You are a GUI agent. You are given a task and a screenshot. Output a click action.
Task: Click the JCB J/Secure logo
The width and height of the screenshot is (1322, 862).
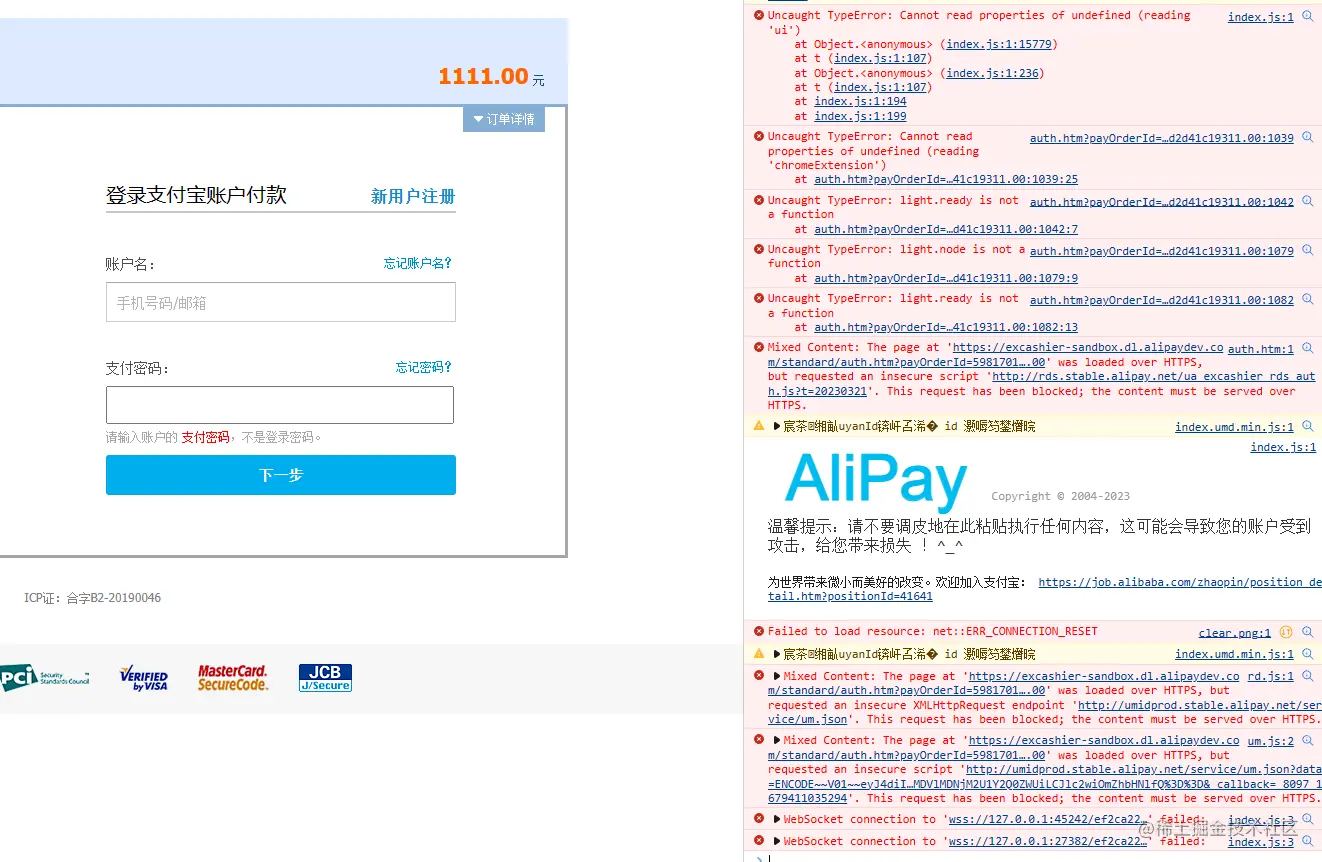[325, 678]
